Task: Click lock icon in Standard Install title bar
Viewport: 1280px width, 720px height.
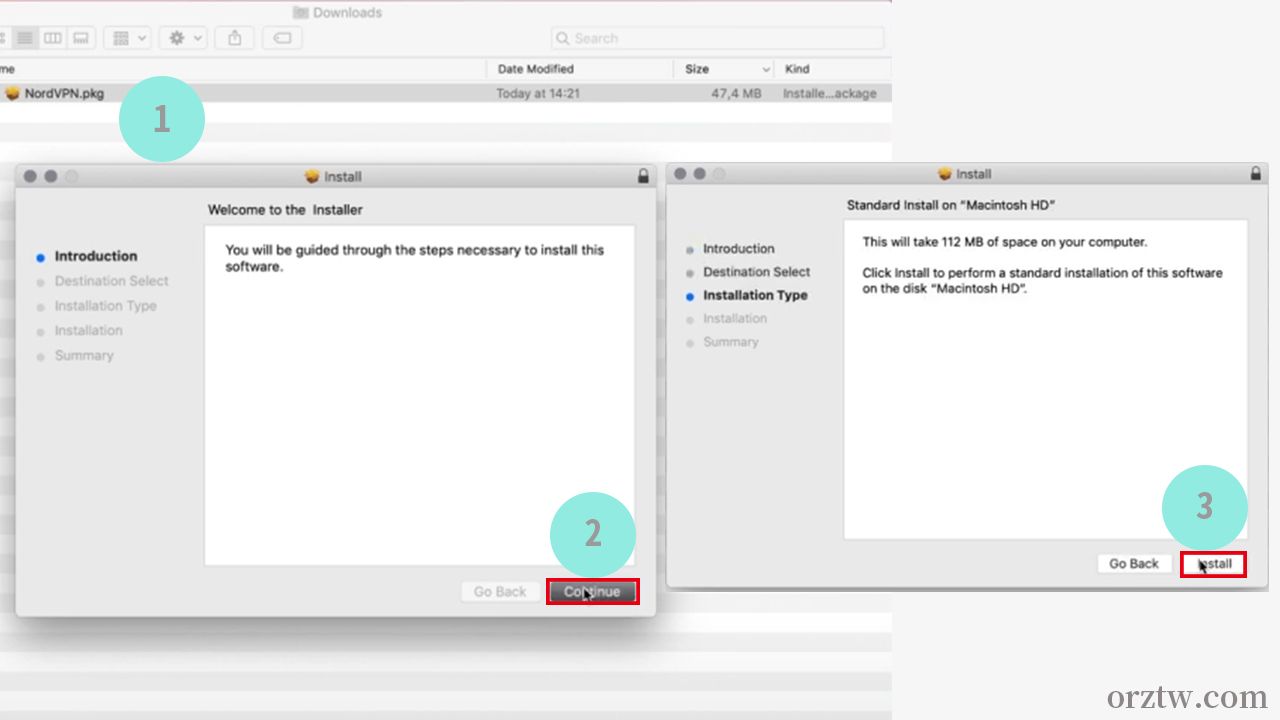Action: [1256, 174]
